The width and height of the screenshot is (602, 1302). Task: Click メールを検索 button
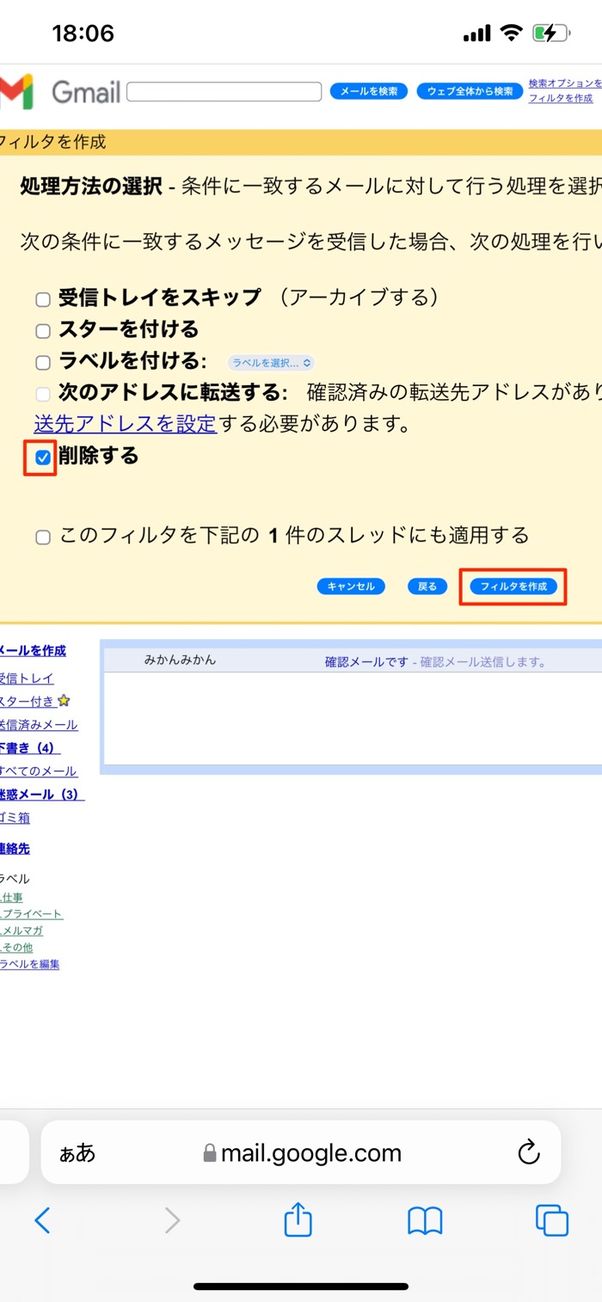click(x=369, y=91)
